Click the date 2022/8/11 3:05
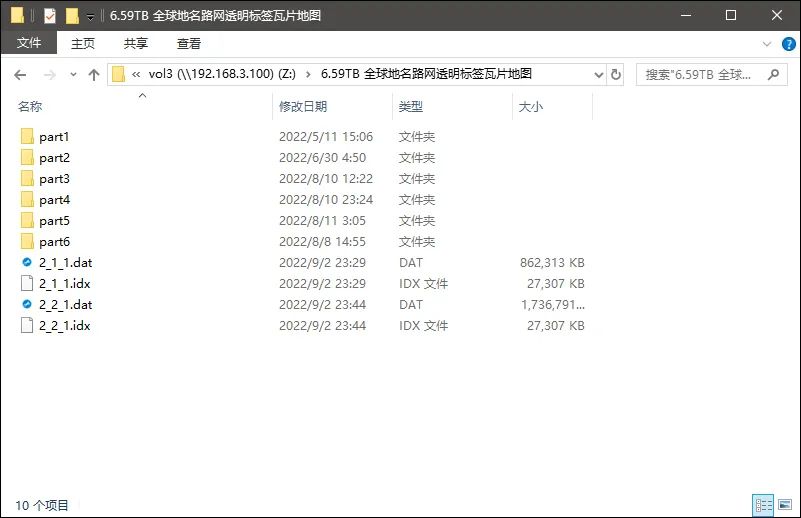The image size is (801, 518). click(x=322, y=220)
